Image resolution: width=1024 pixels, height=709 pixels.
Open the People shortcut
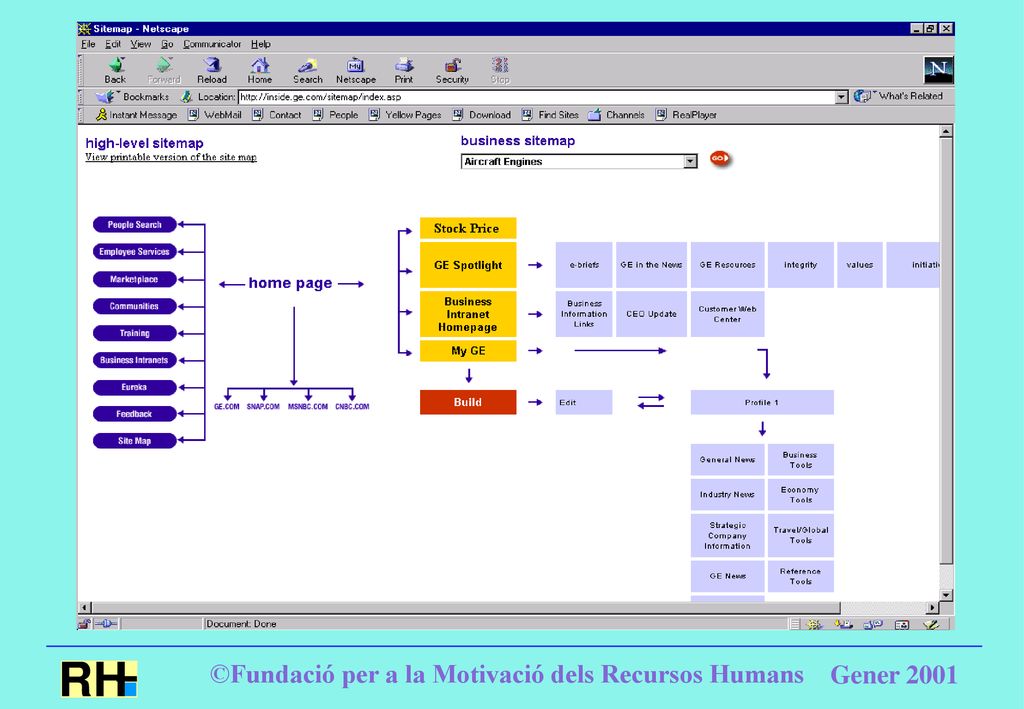tap(336, 115)
